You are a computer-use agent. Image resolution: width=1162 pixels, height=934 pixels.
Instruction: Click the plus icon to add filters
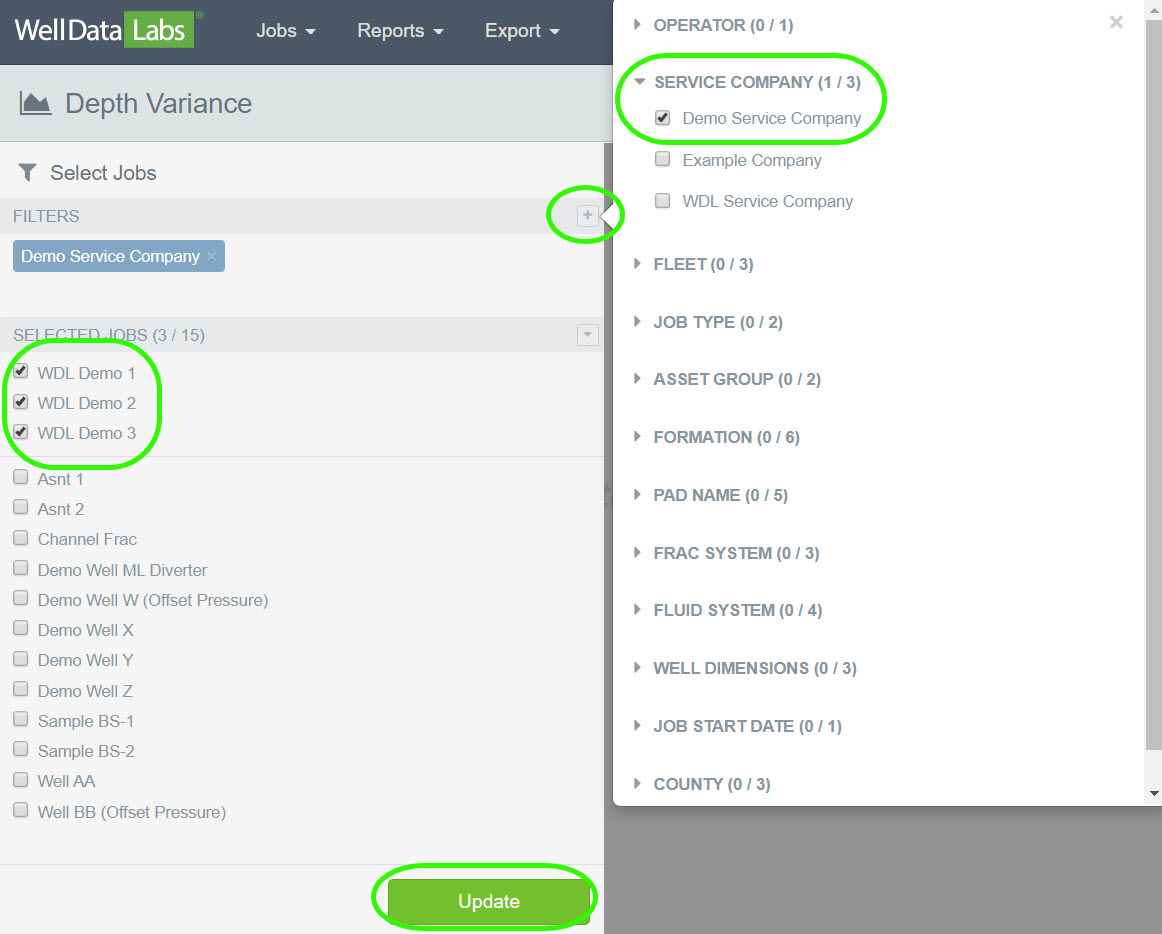[x=588, y=216]
